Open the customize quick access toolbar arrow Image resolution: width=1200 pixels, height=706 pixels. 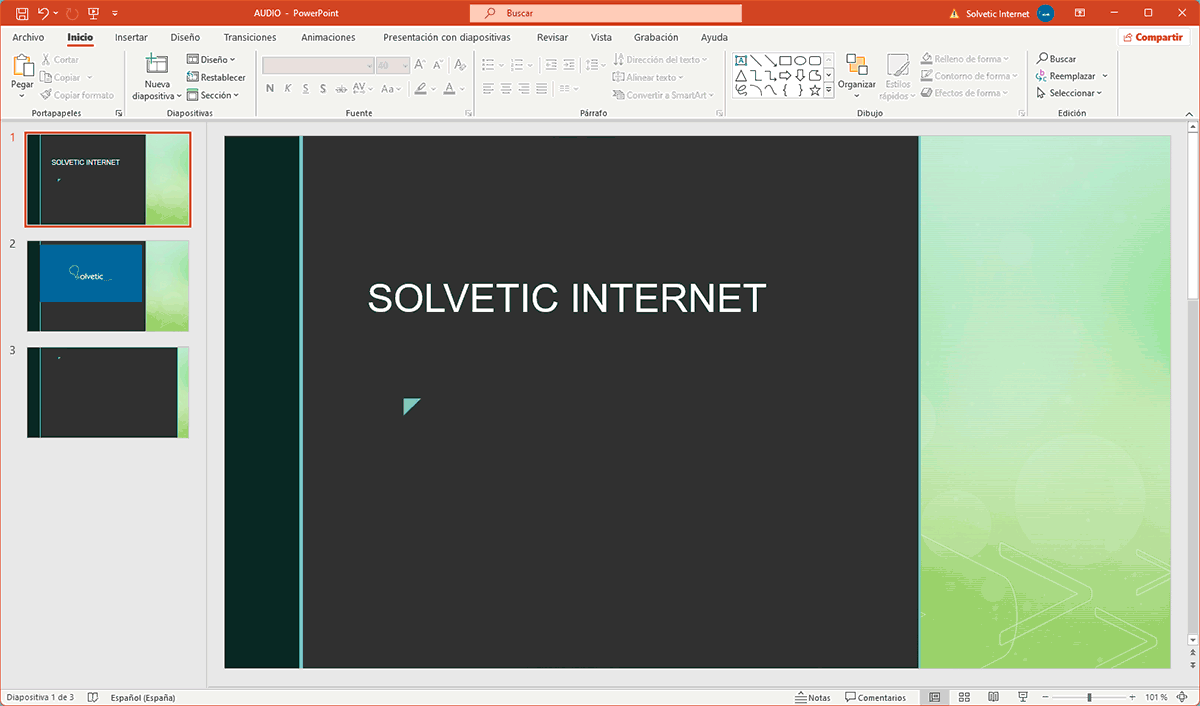(115, 14)
